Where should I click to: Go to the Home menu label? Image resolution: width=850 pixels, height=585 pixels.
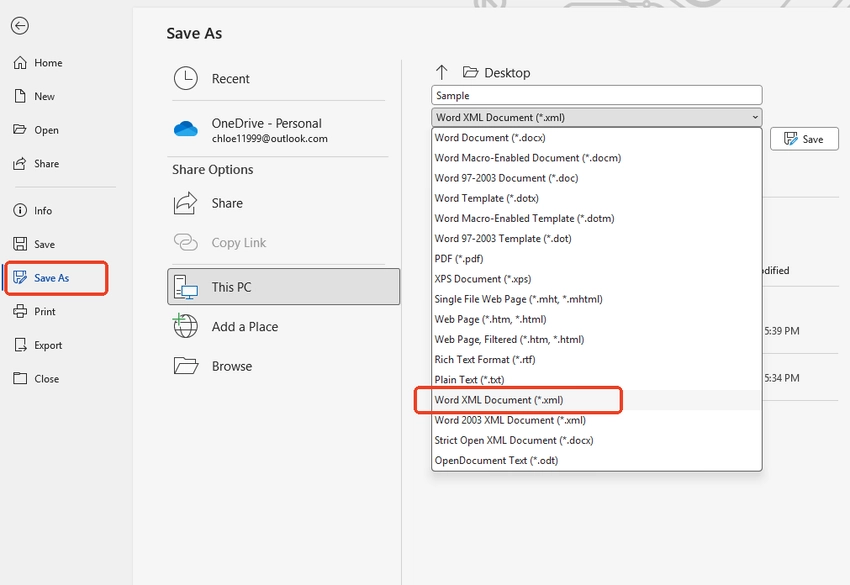tap(48, 63)
